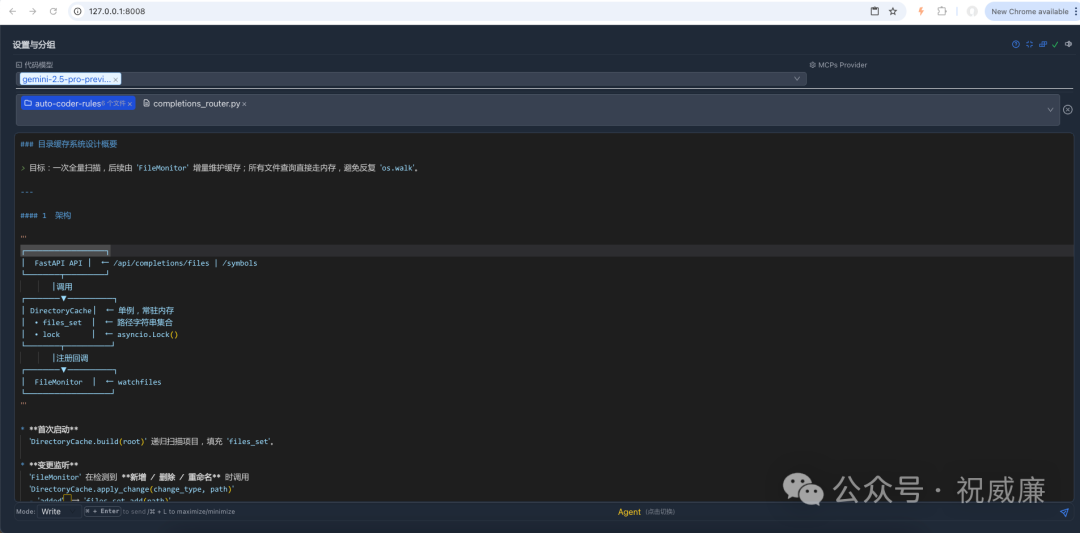Go back in browser history
Image resolution: width=1080 pixels, height=533 pixels.
pos(12,11)
